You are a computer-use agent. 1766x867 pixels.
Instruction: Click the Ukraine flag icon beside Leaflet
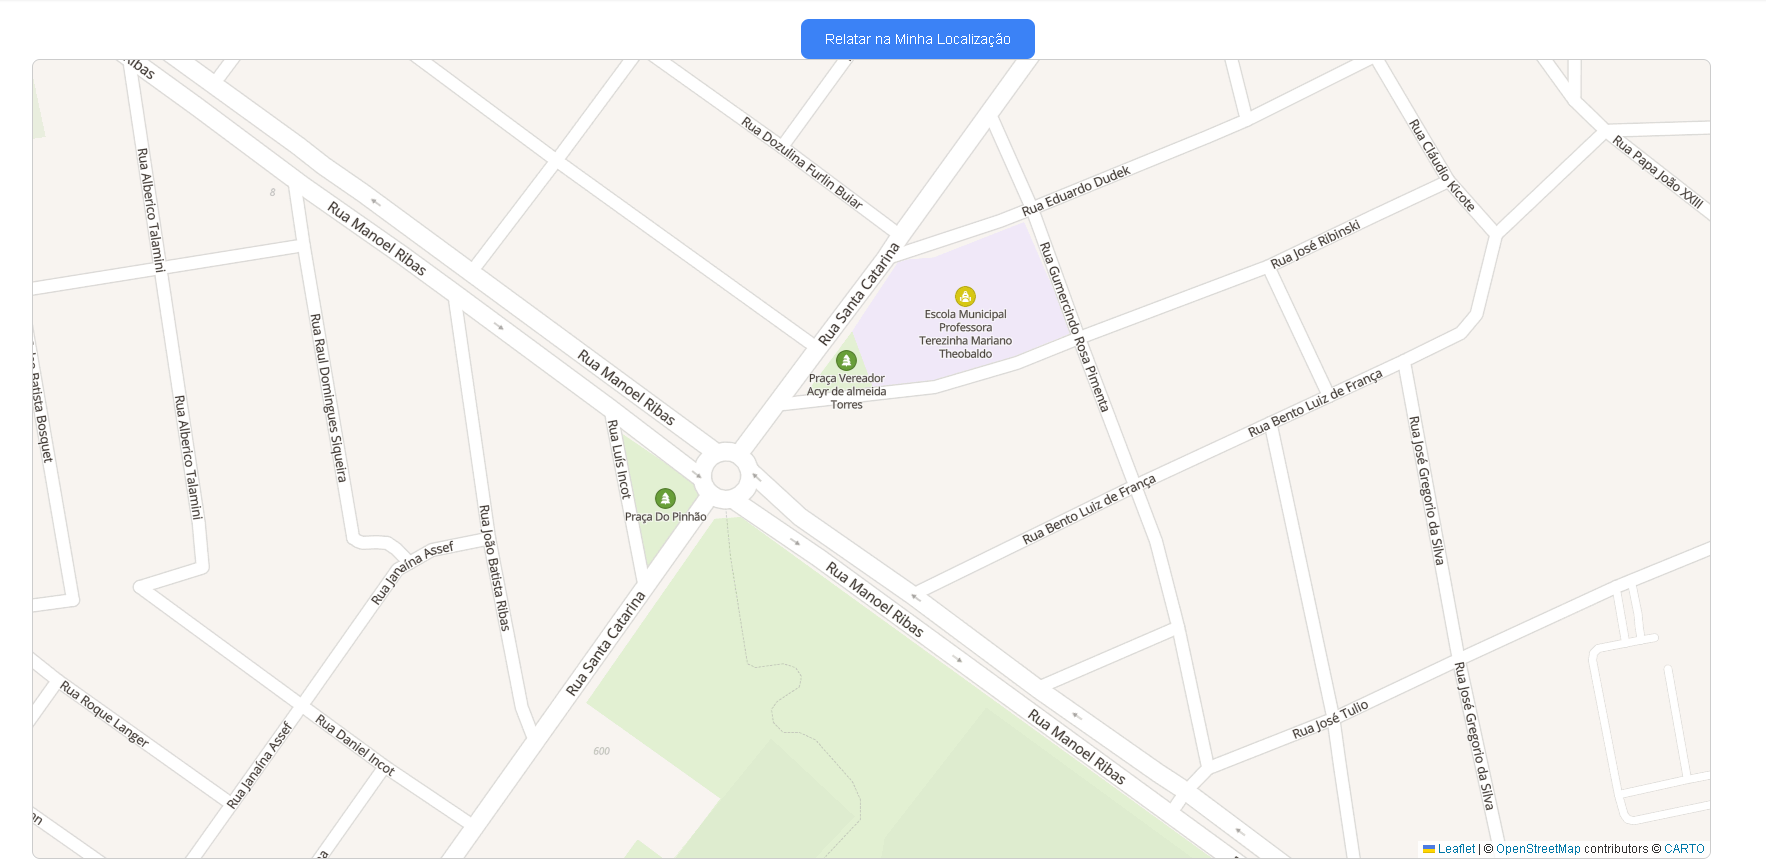coord(1429,849)
